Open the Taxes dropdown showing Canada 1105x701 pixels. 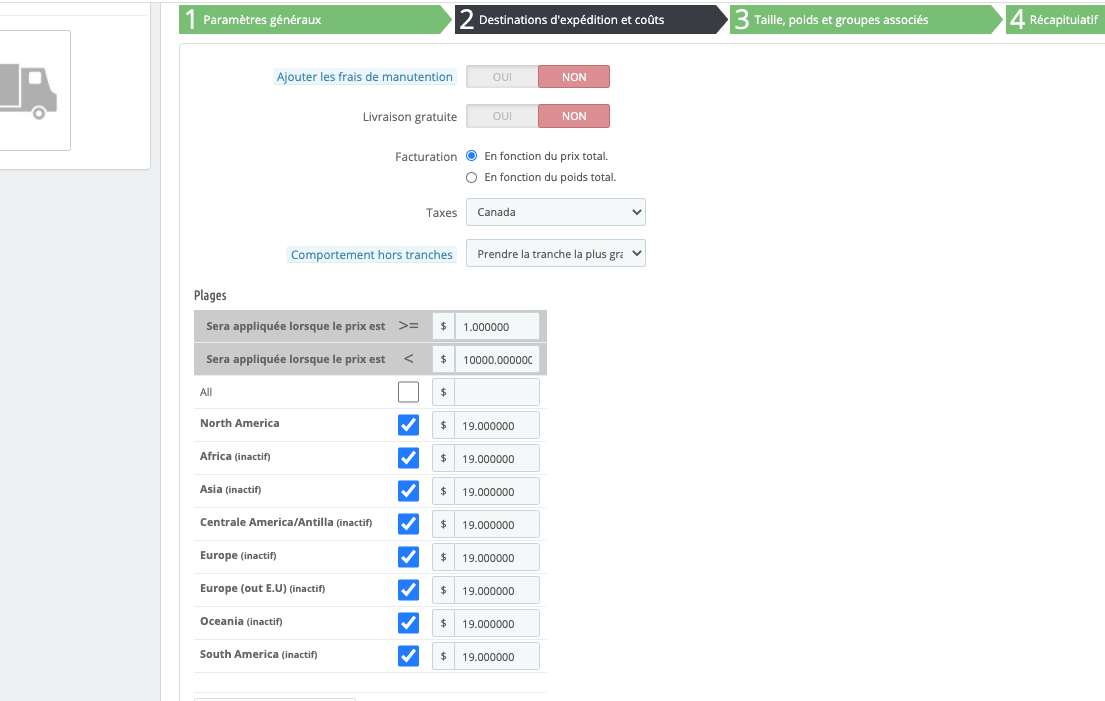click(556, 212)
